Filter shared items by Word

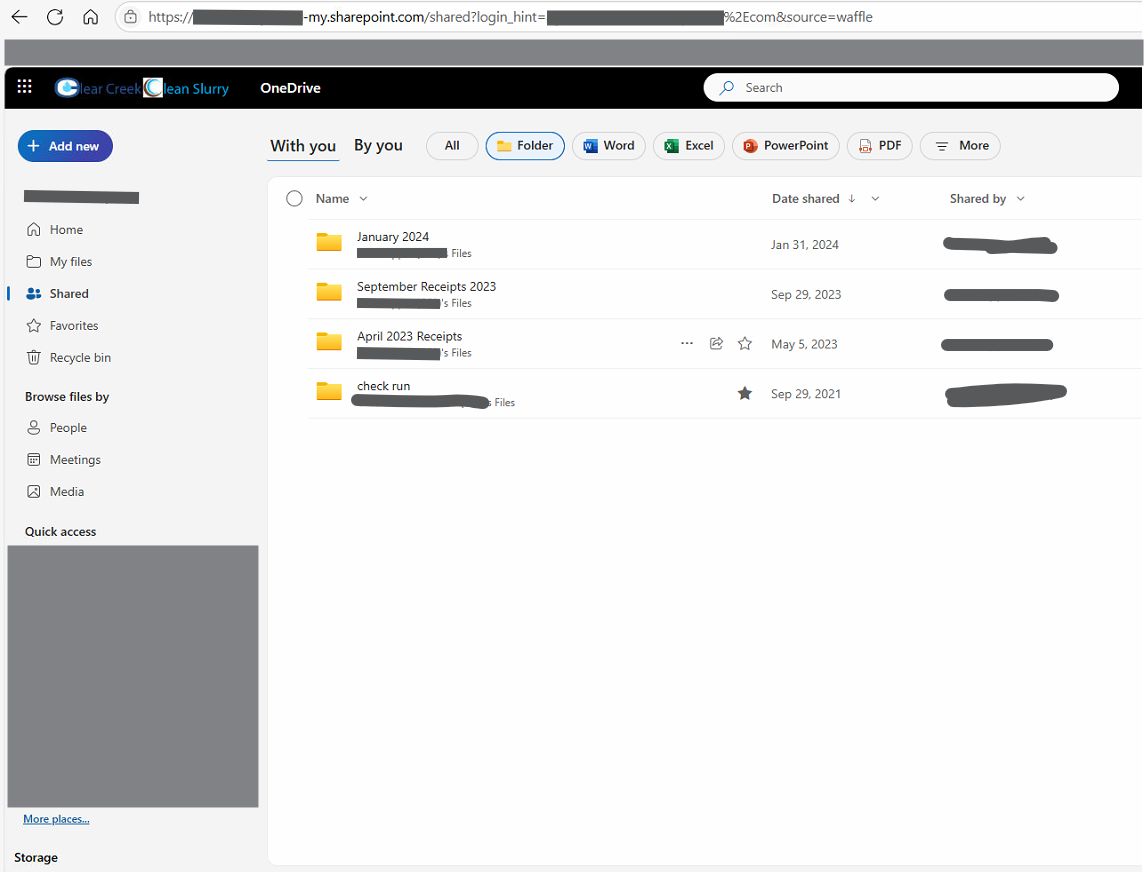[x=609, y=145]
